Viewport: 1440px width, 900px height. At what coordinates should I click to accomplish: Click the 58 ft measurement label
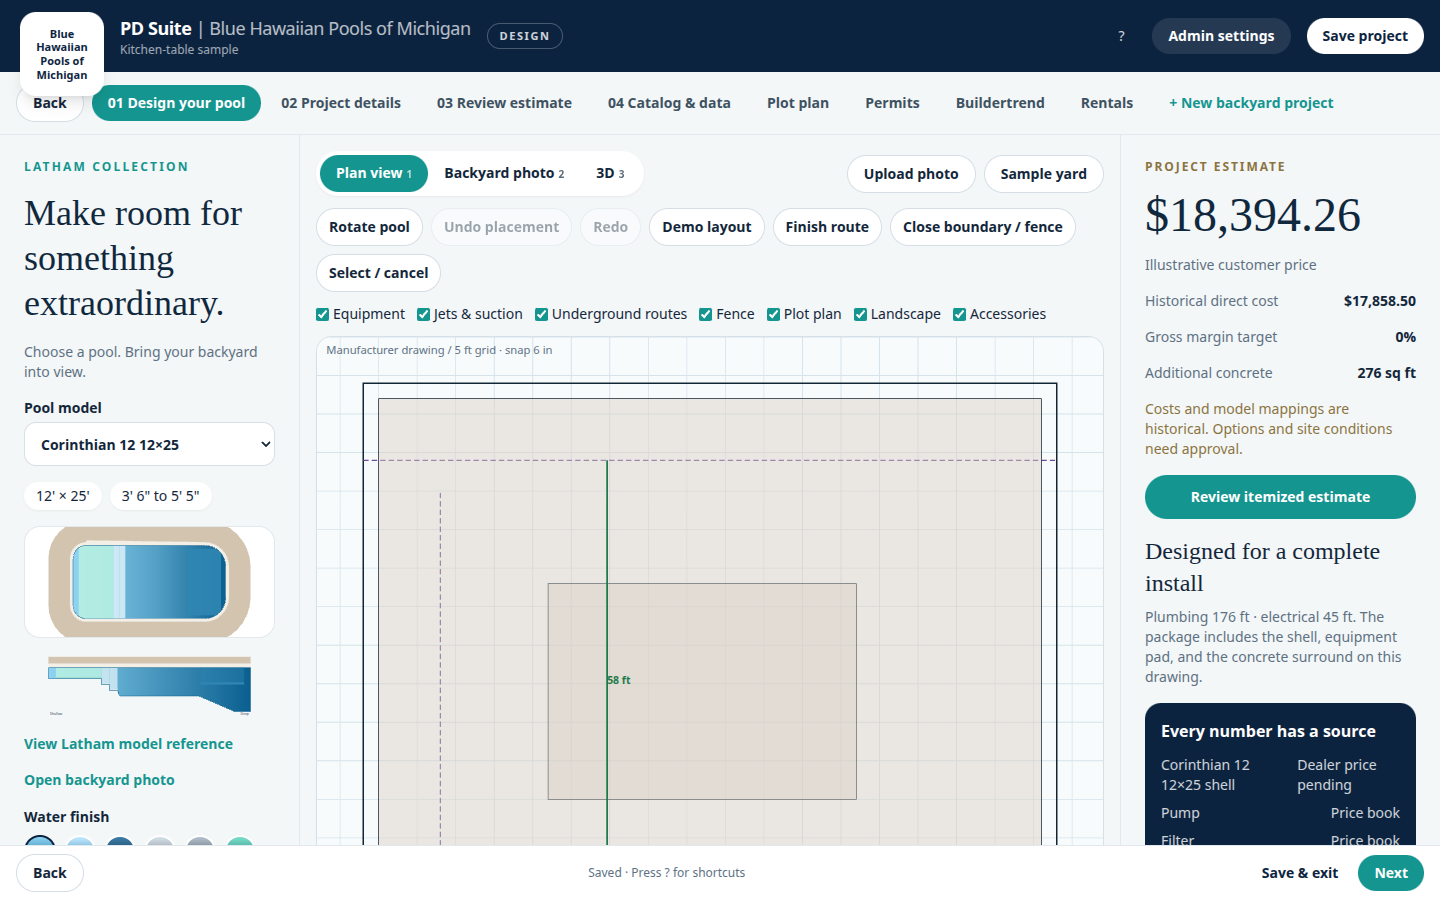pyautogui.click(x=619, y=680)
